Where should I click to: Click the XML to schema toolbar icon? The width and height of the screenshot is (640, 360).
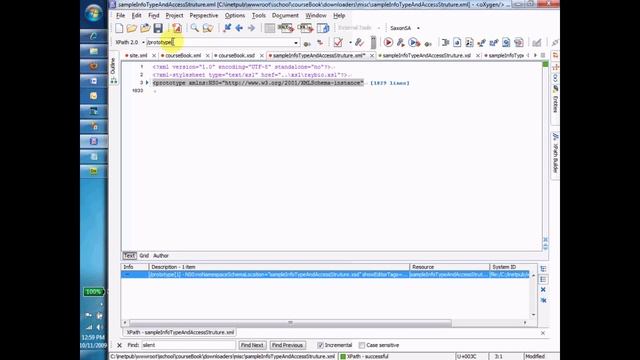point(285,28)
